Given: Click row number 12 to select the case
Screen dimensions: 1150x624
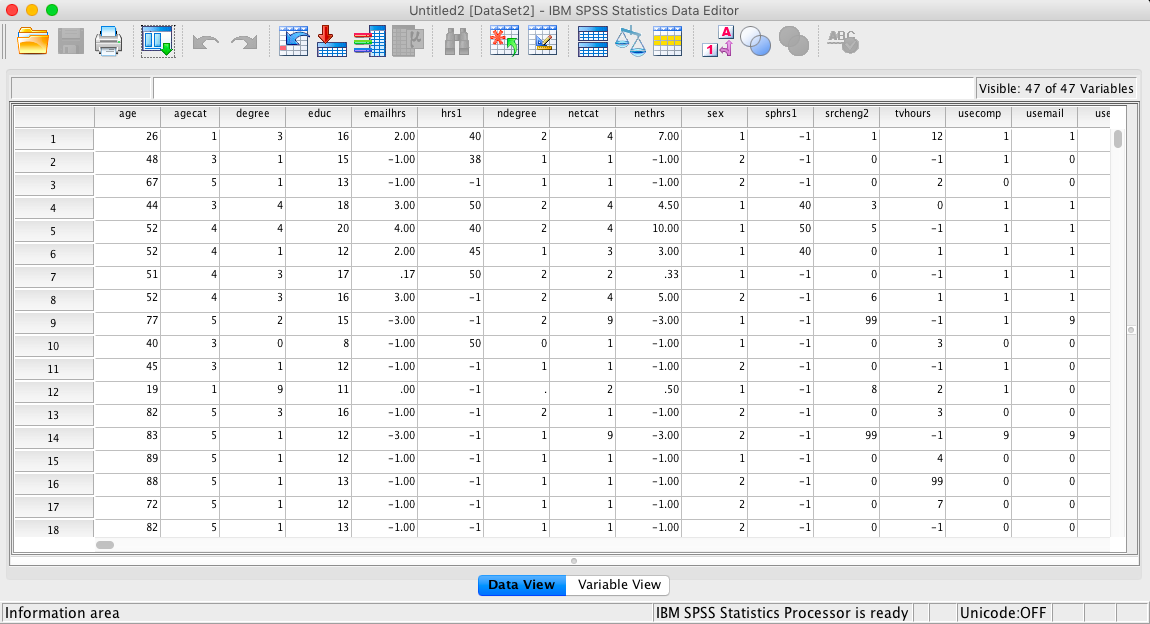Looking at the screenshot, I should tap(53, 392).
